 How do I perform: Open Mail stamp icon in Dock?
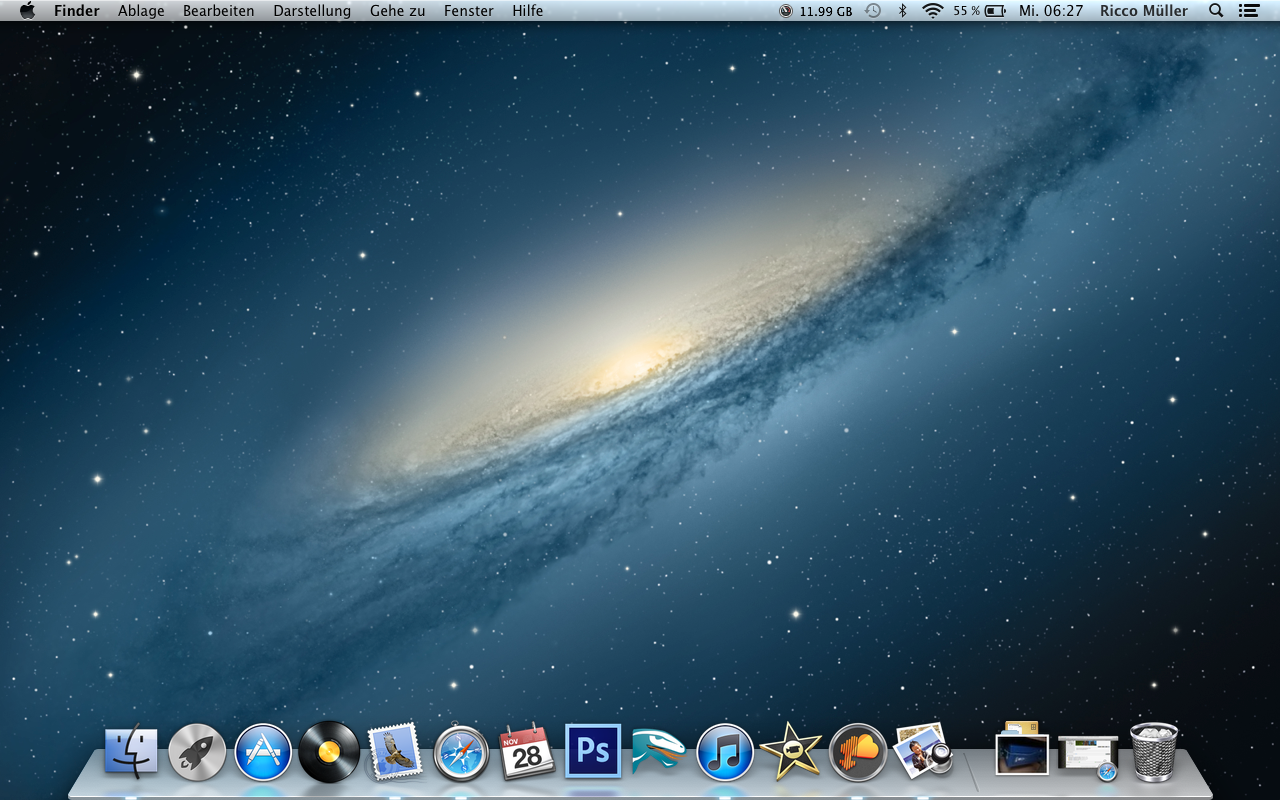point(395,752)
